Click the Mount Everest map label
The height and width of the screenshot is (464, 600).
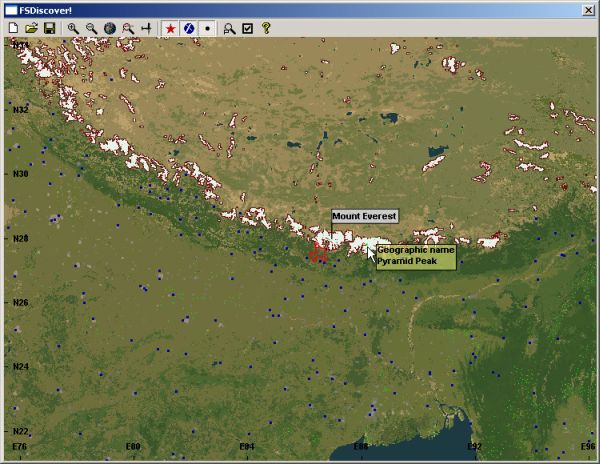pyautogui.click(x=364, y=216)
